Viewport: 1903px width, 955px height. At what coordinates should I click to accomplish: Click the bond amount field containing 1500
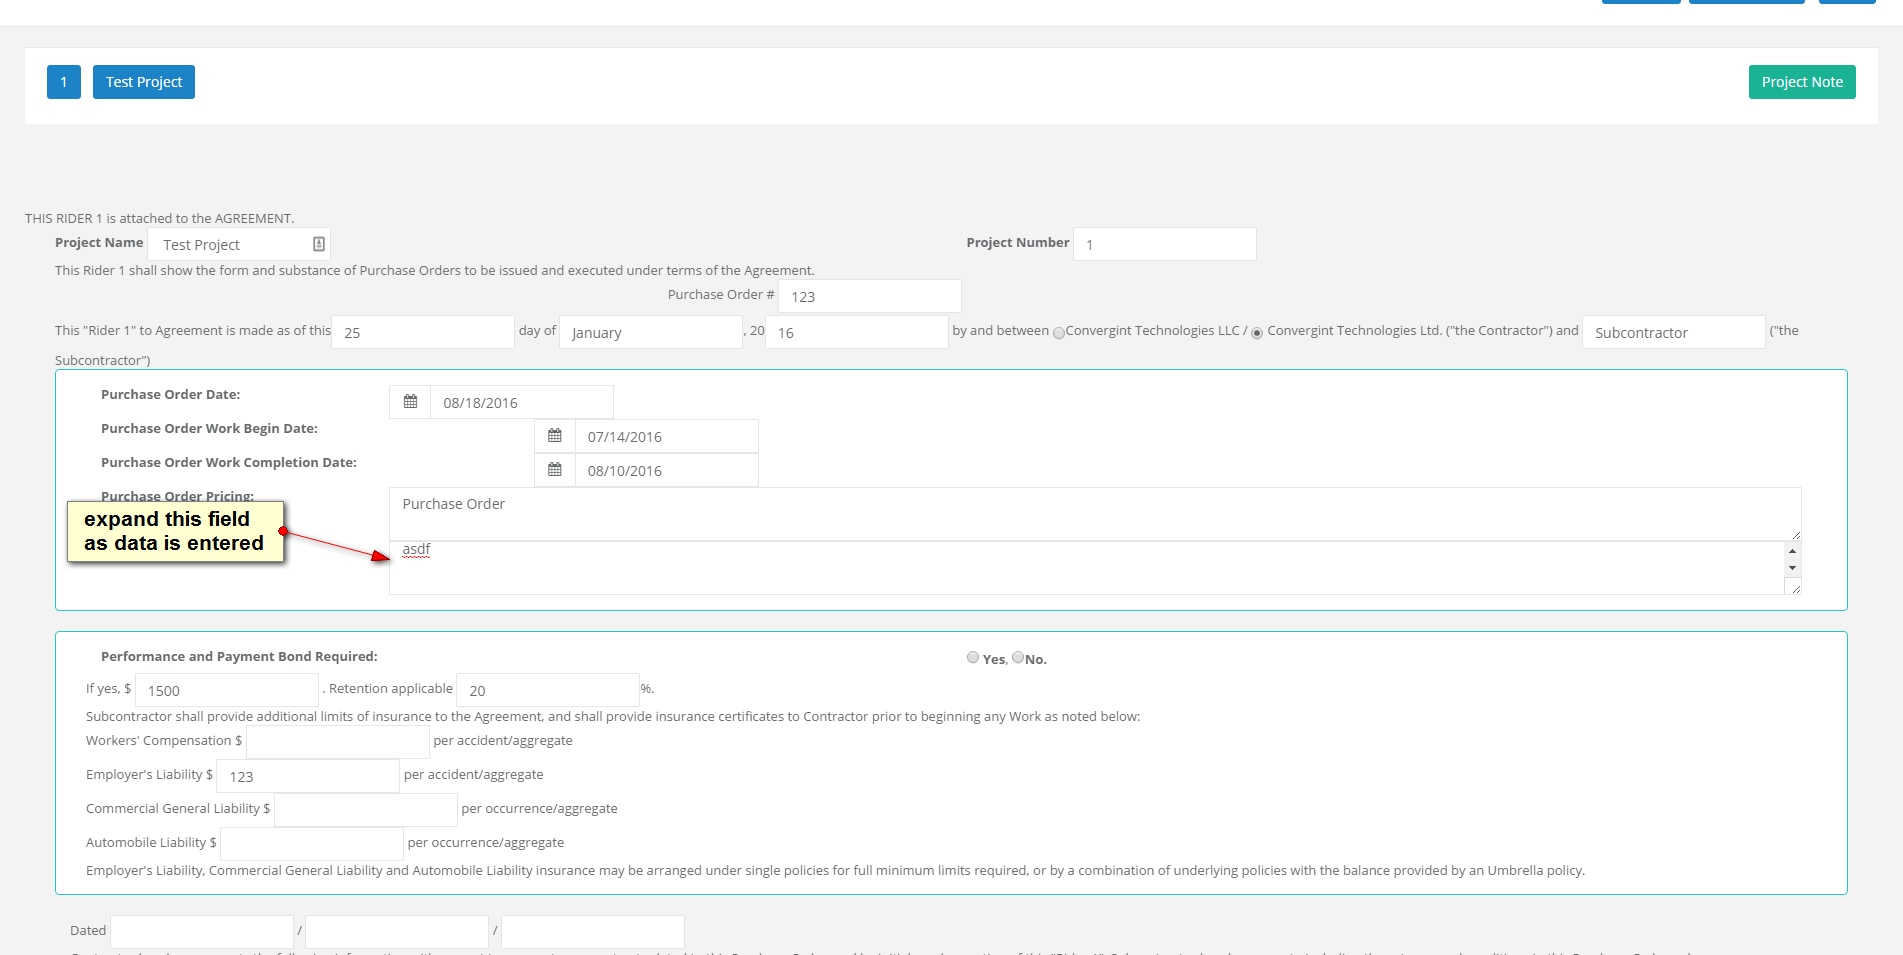click(227, 690)
